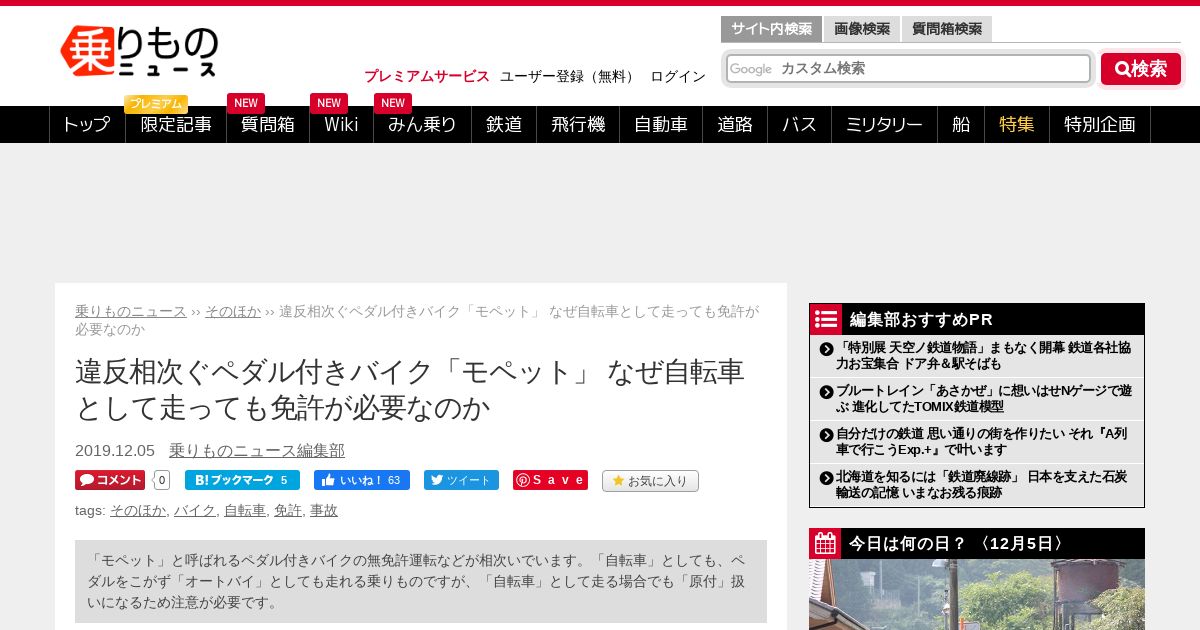Click arrow bullet beside ブルートレイン「あさかぜ」
The width and height of the screenshot is (1200, 630).
pos(826,392)
